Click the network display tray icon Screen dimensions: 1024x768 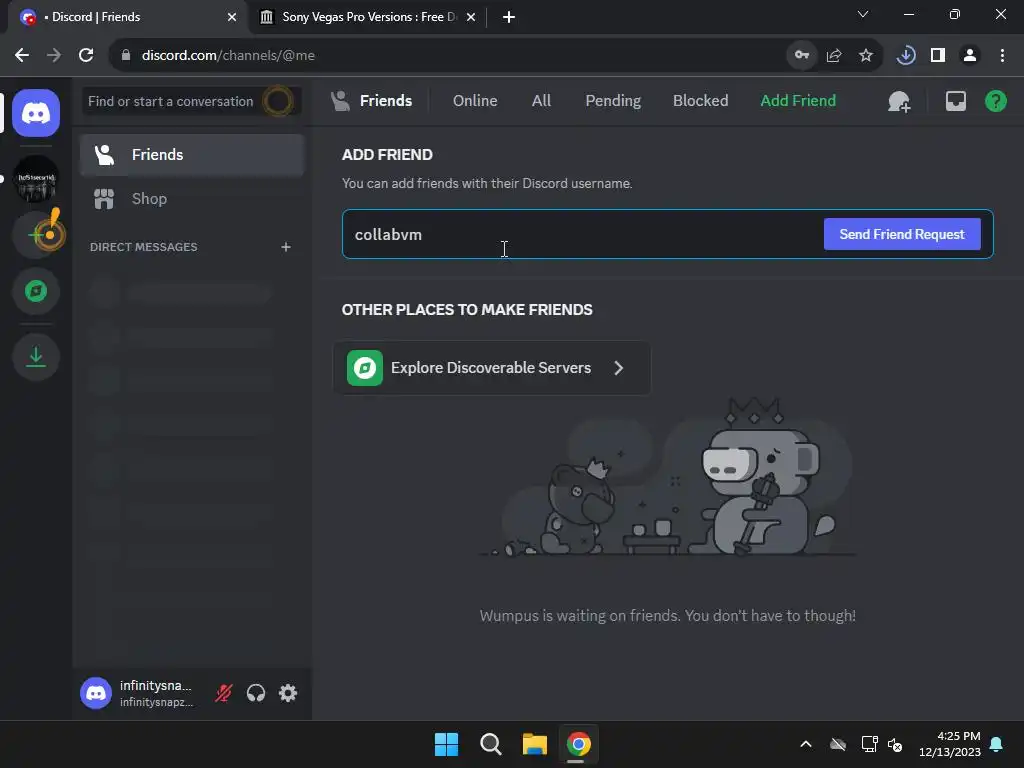869,744
